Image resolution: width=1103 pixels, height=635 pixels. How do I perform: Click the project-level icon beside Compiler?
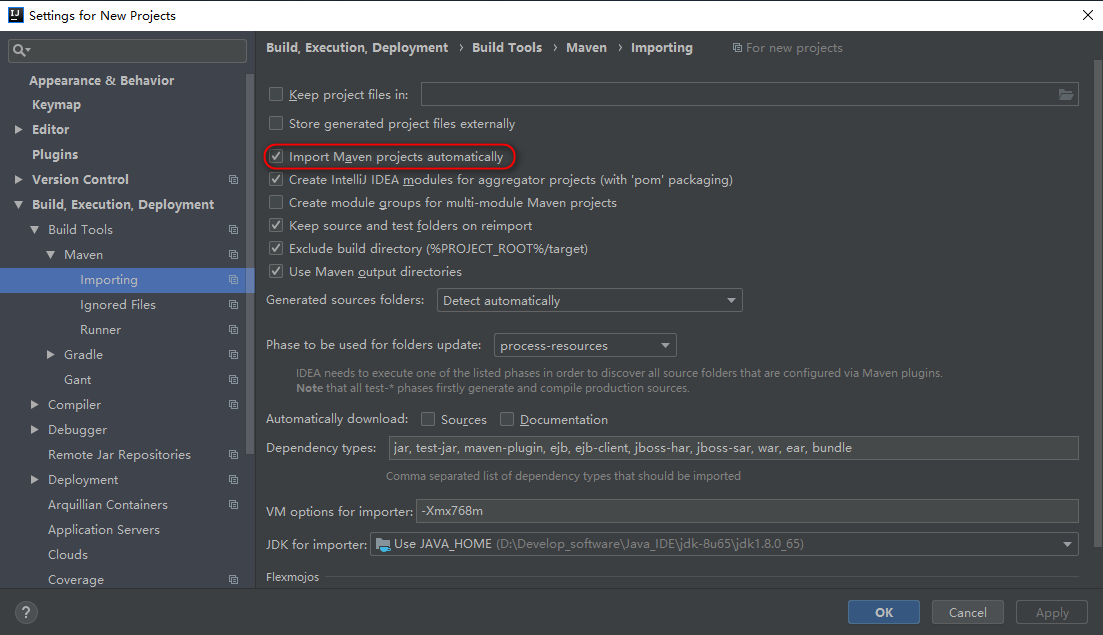[234, 404]
